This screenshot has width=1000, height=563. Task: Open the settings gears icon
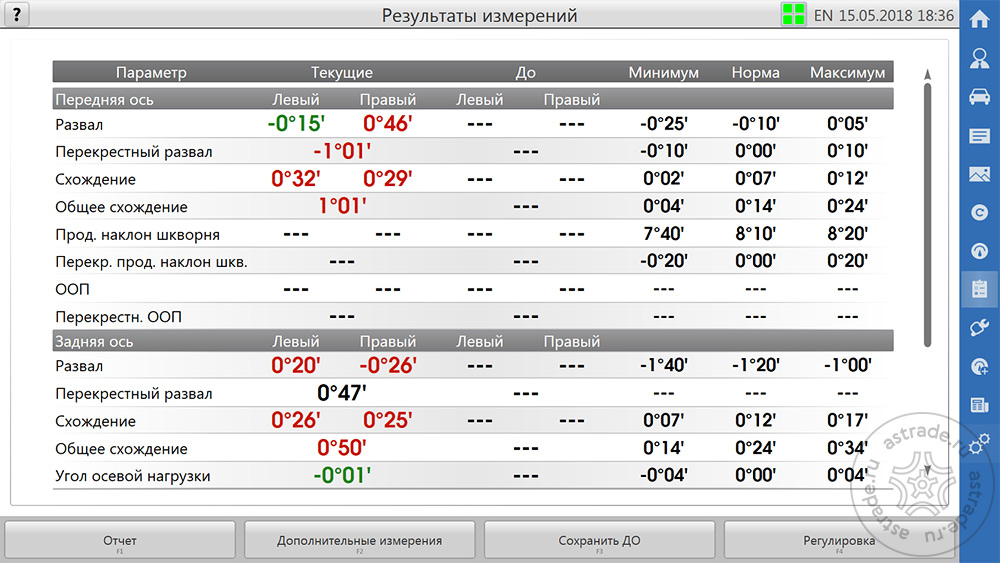pos(980,444)
